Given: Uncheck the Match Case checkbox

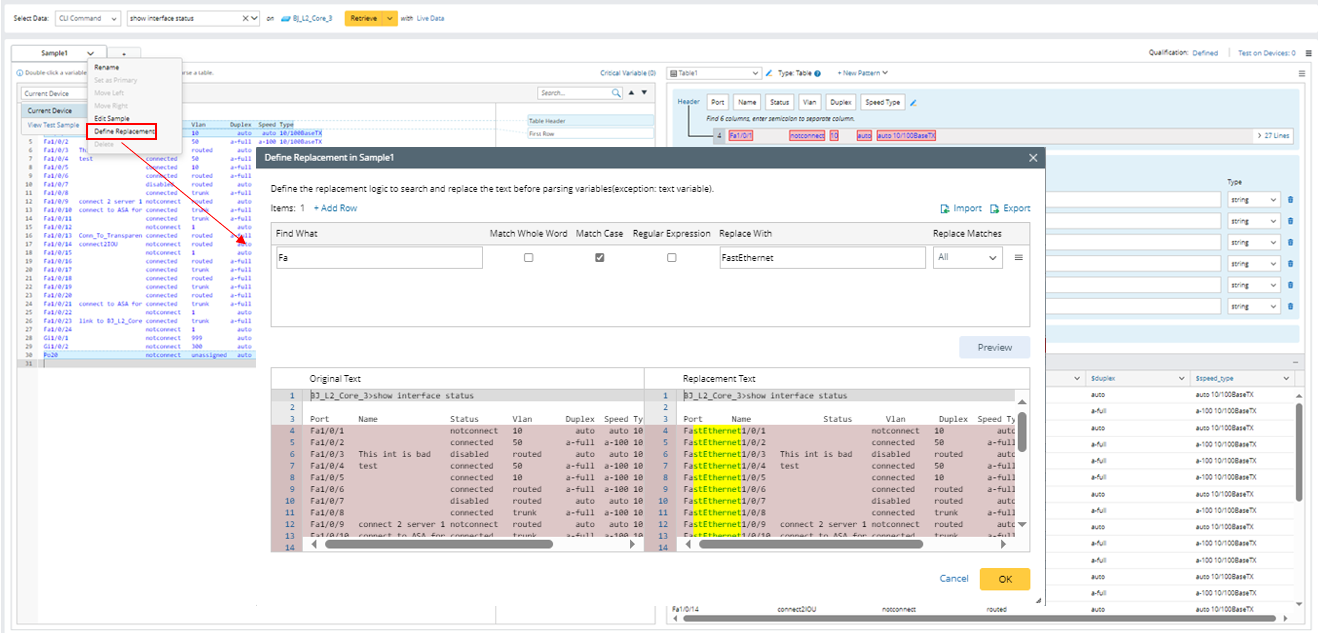Looking at the screenshot, I should (599, 258).
